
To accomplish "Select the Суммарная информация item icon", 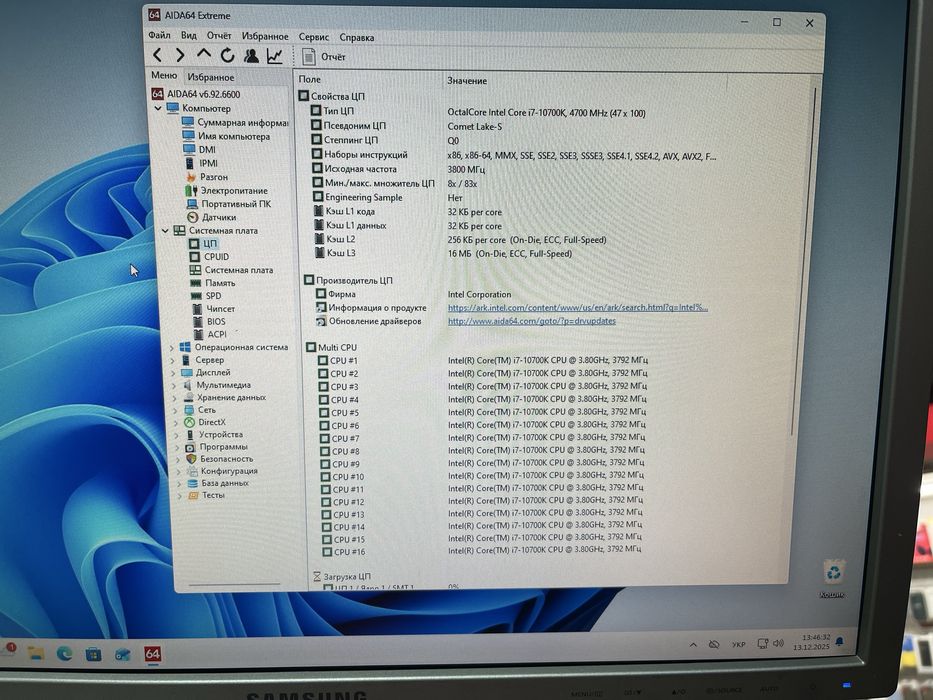I will point(188,122).
